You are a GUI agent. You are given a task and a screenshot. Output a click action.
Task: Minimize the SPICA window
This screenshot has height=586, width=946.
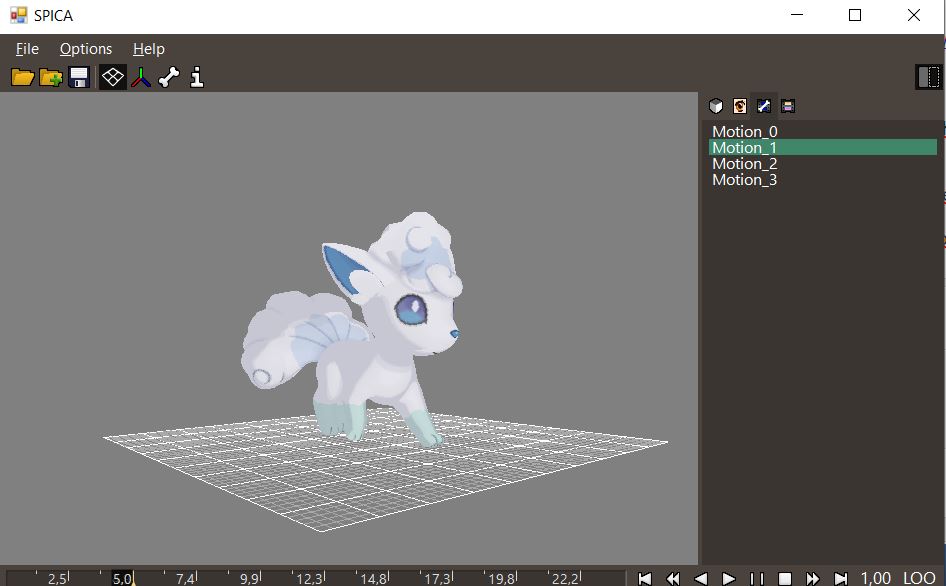(x=797, y=15)
